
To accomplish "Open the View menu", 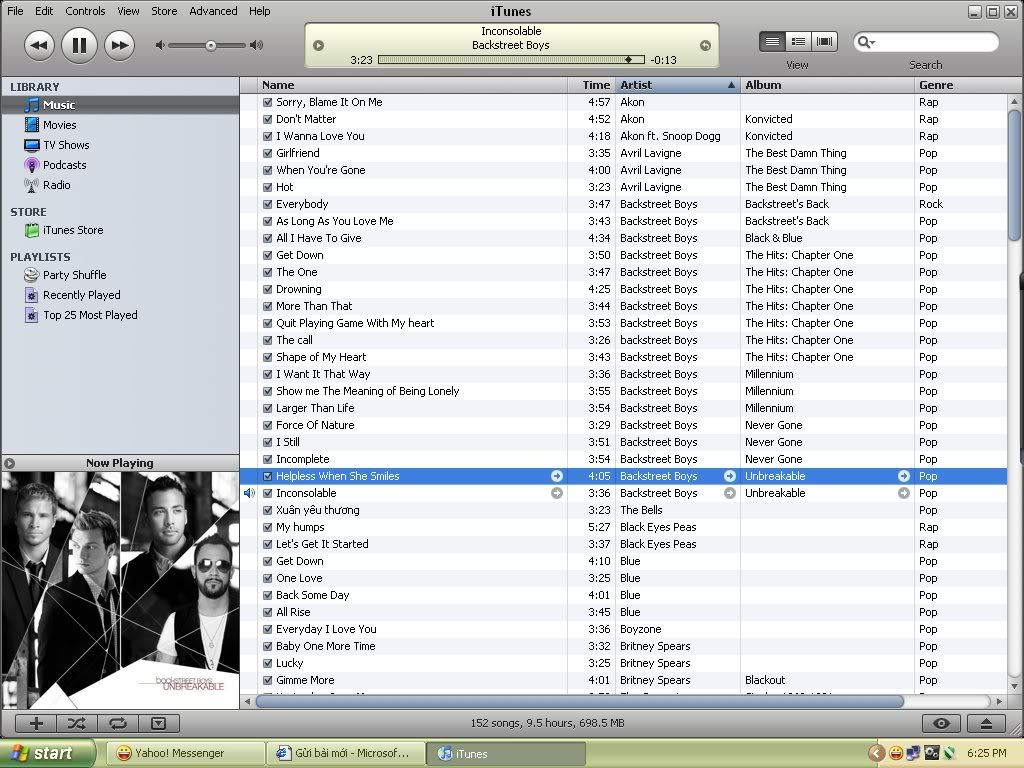I will click(x=128, y=11).
